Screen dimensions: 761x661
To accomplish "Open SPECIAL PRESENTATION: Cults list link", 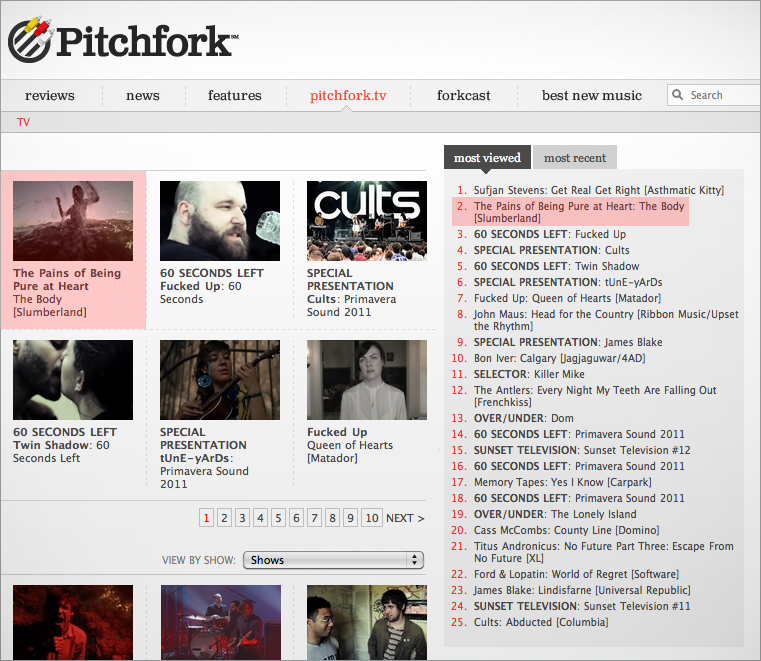I will coord(551,250).
